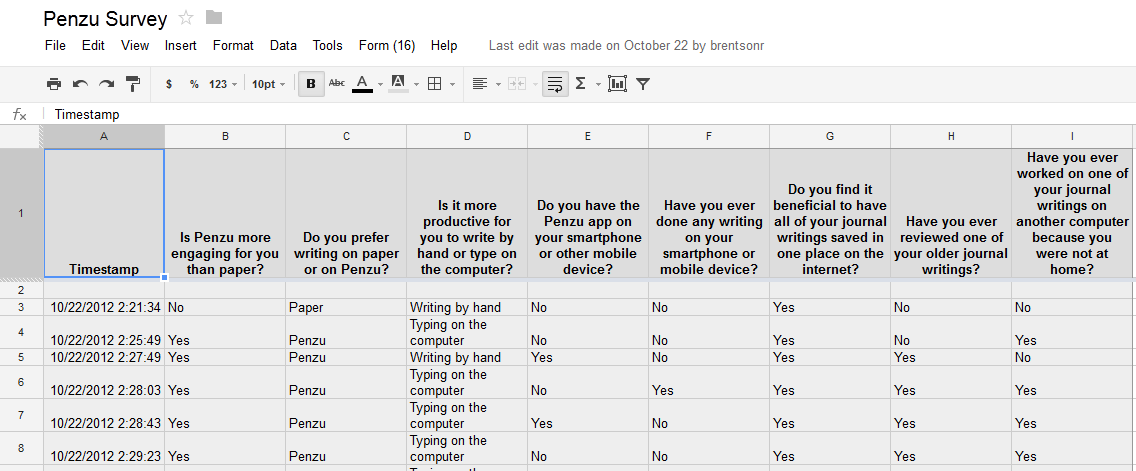This screenshot has height=471, width=1136.
Task: Click 'Is Penzu more engaging' header cell
Action: [225, 213]
